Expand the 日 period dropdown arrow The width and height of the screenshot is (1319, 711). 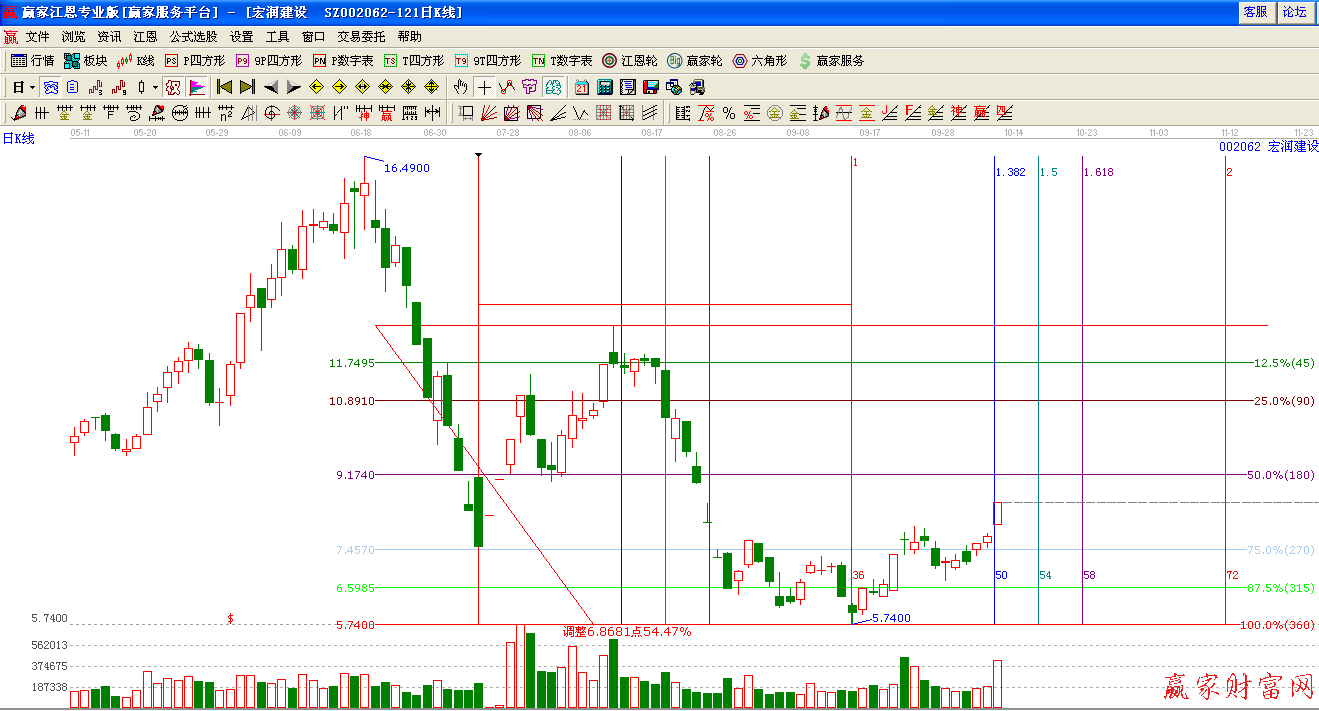click(x=32, y=87)
